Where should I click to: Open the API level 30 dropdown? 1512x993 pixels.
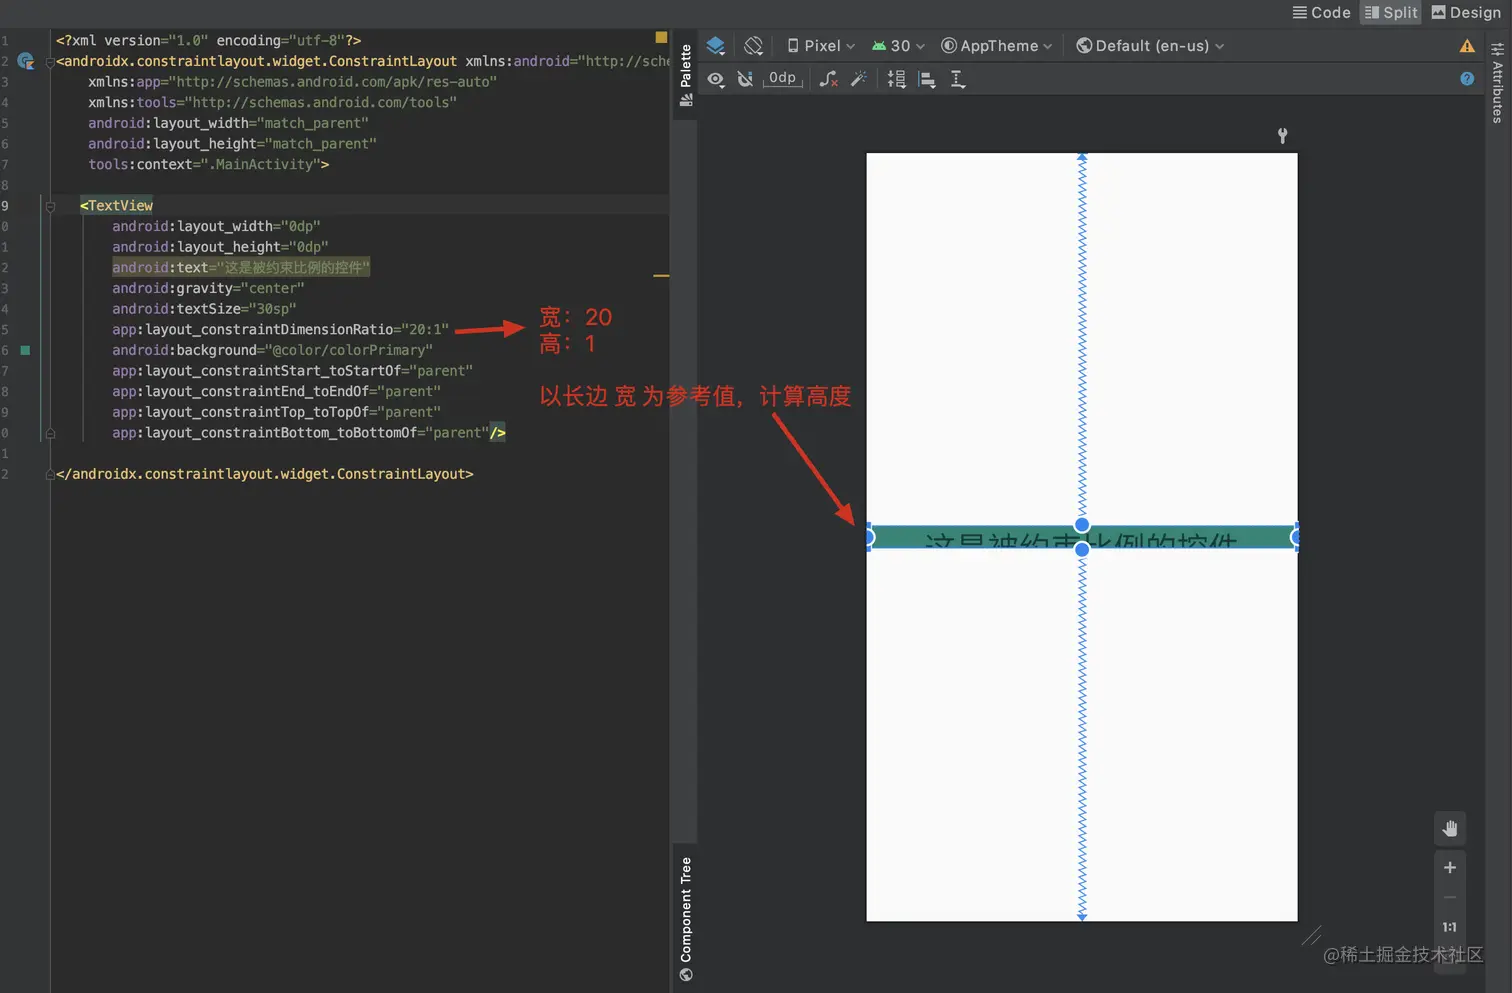[898, 46]
